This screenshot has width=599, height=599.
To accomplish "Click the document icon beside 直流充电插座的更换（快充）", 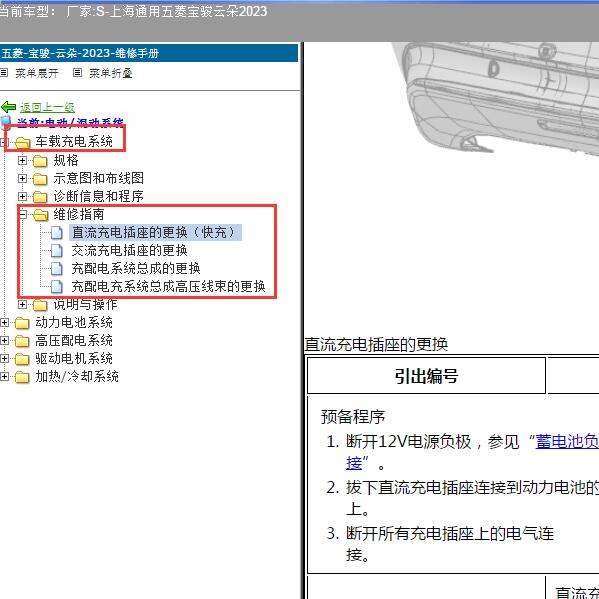I will point(57,233).
